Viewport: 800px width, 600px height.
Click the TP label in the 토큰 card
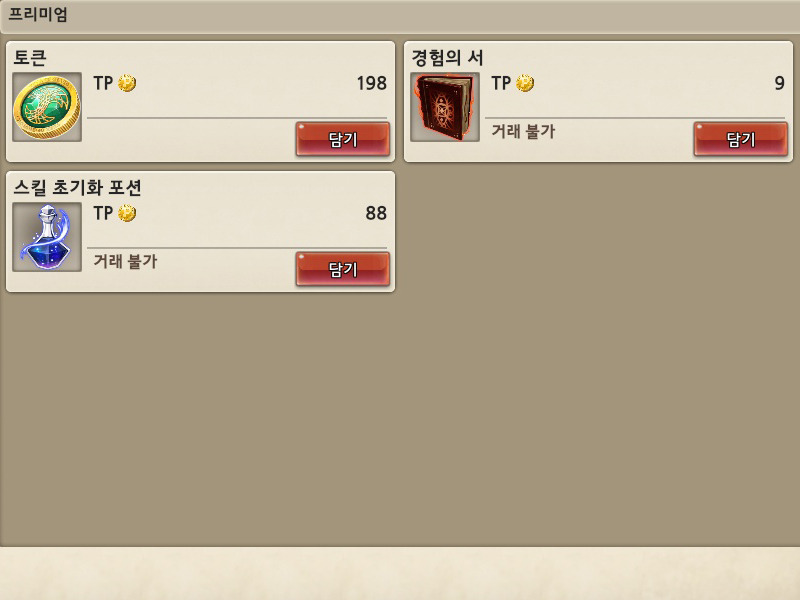pyautogui.click(x=103, y=83)
